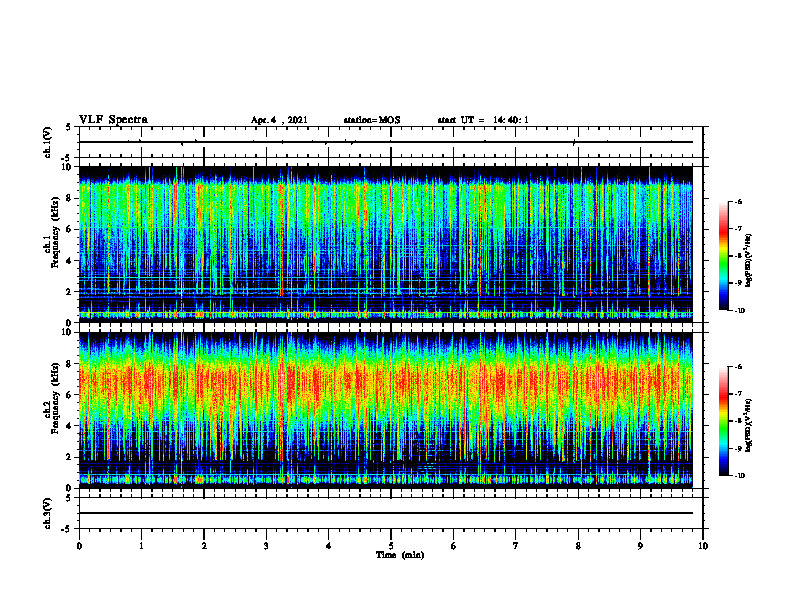Screen dimensions: 792x612
Task: Click the "3" minute tick label
Action: [266, 546]
